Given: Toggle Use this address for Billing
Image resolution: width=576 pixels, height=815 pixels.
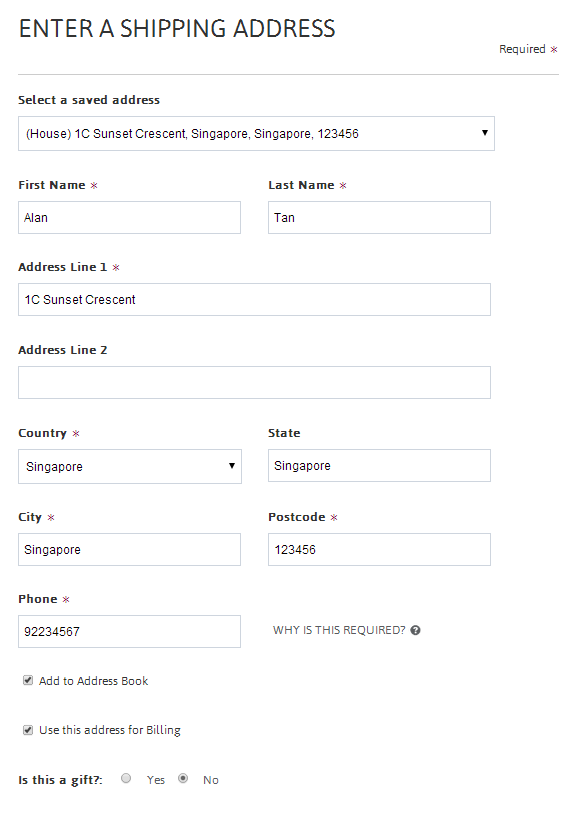Looking at the screenshot, I should point(28,730).
